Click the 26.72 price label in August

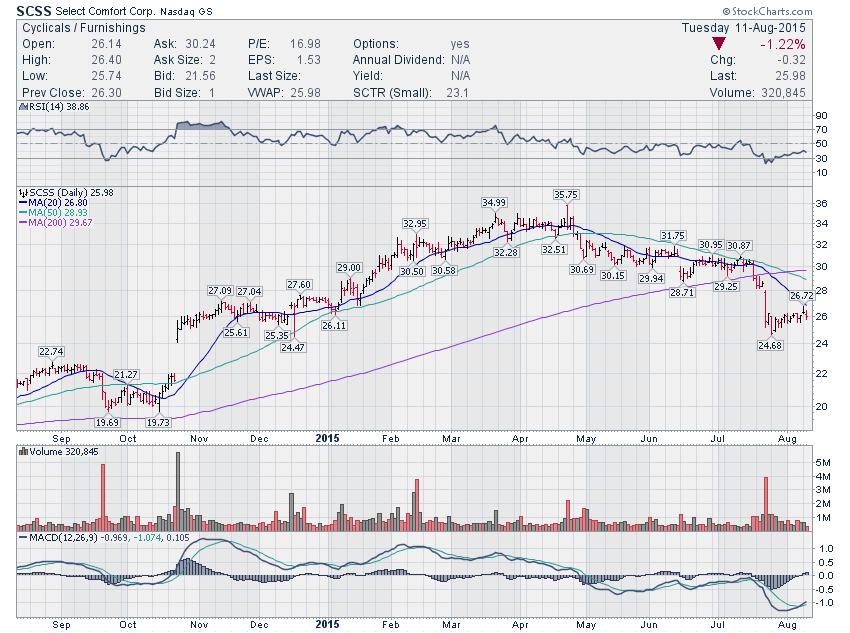801,295
